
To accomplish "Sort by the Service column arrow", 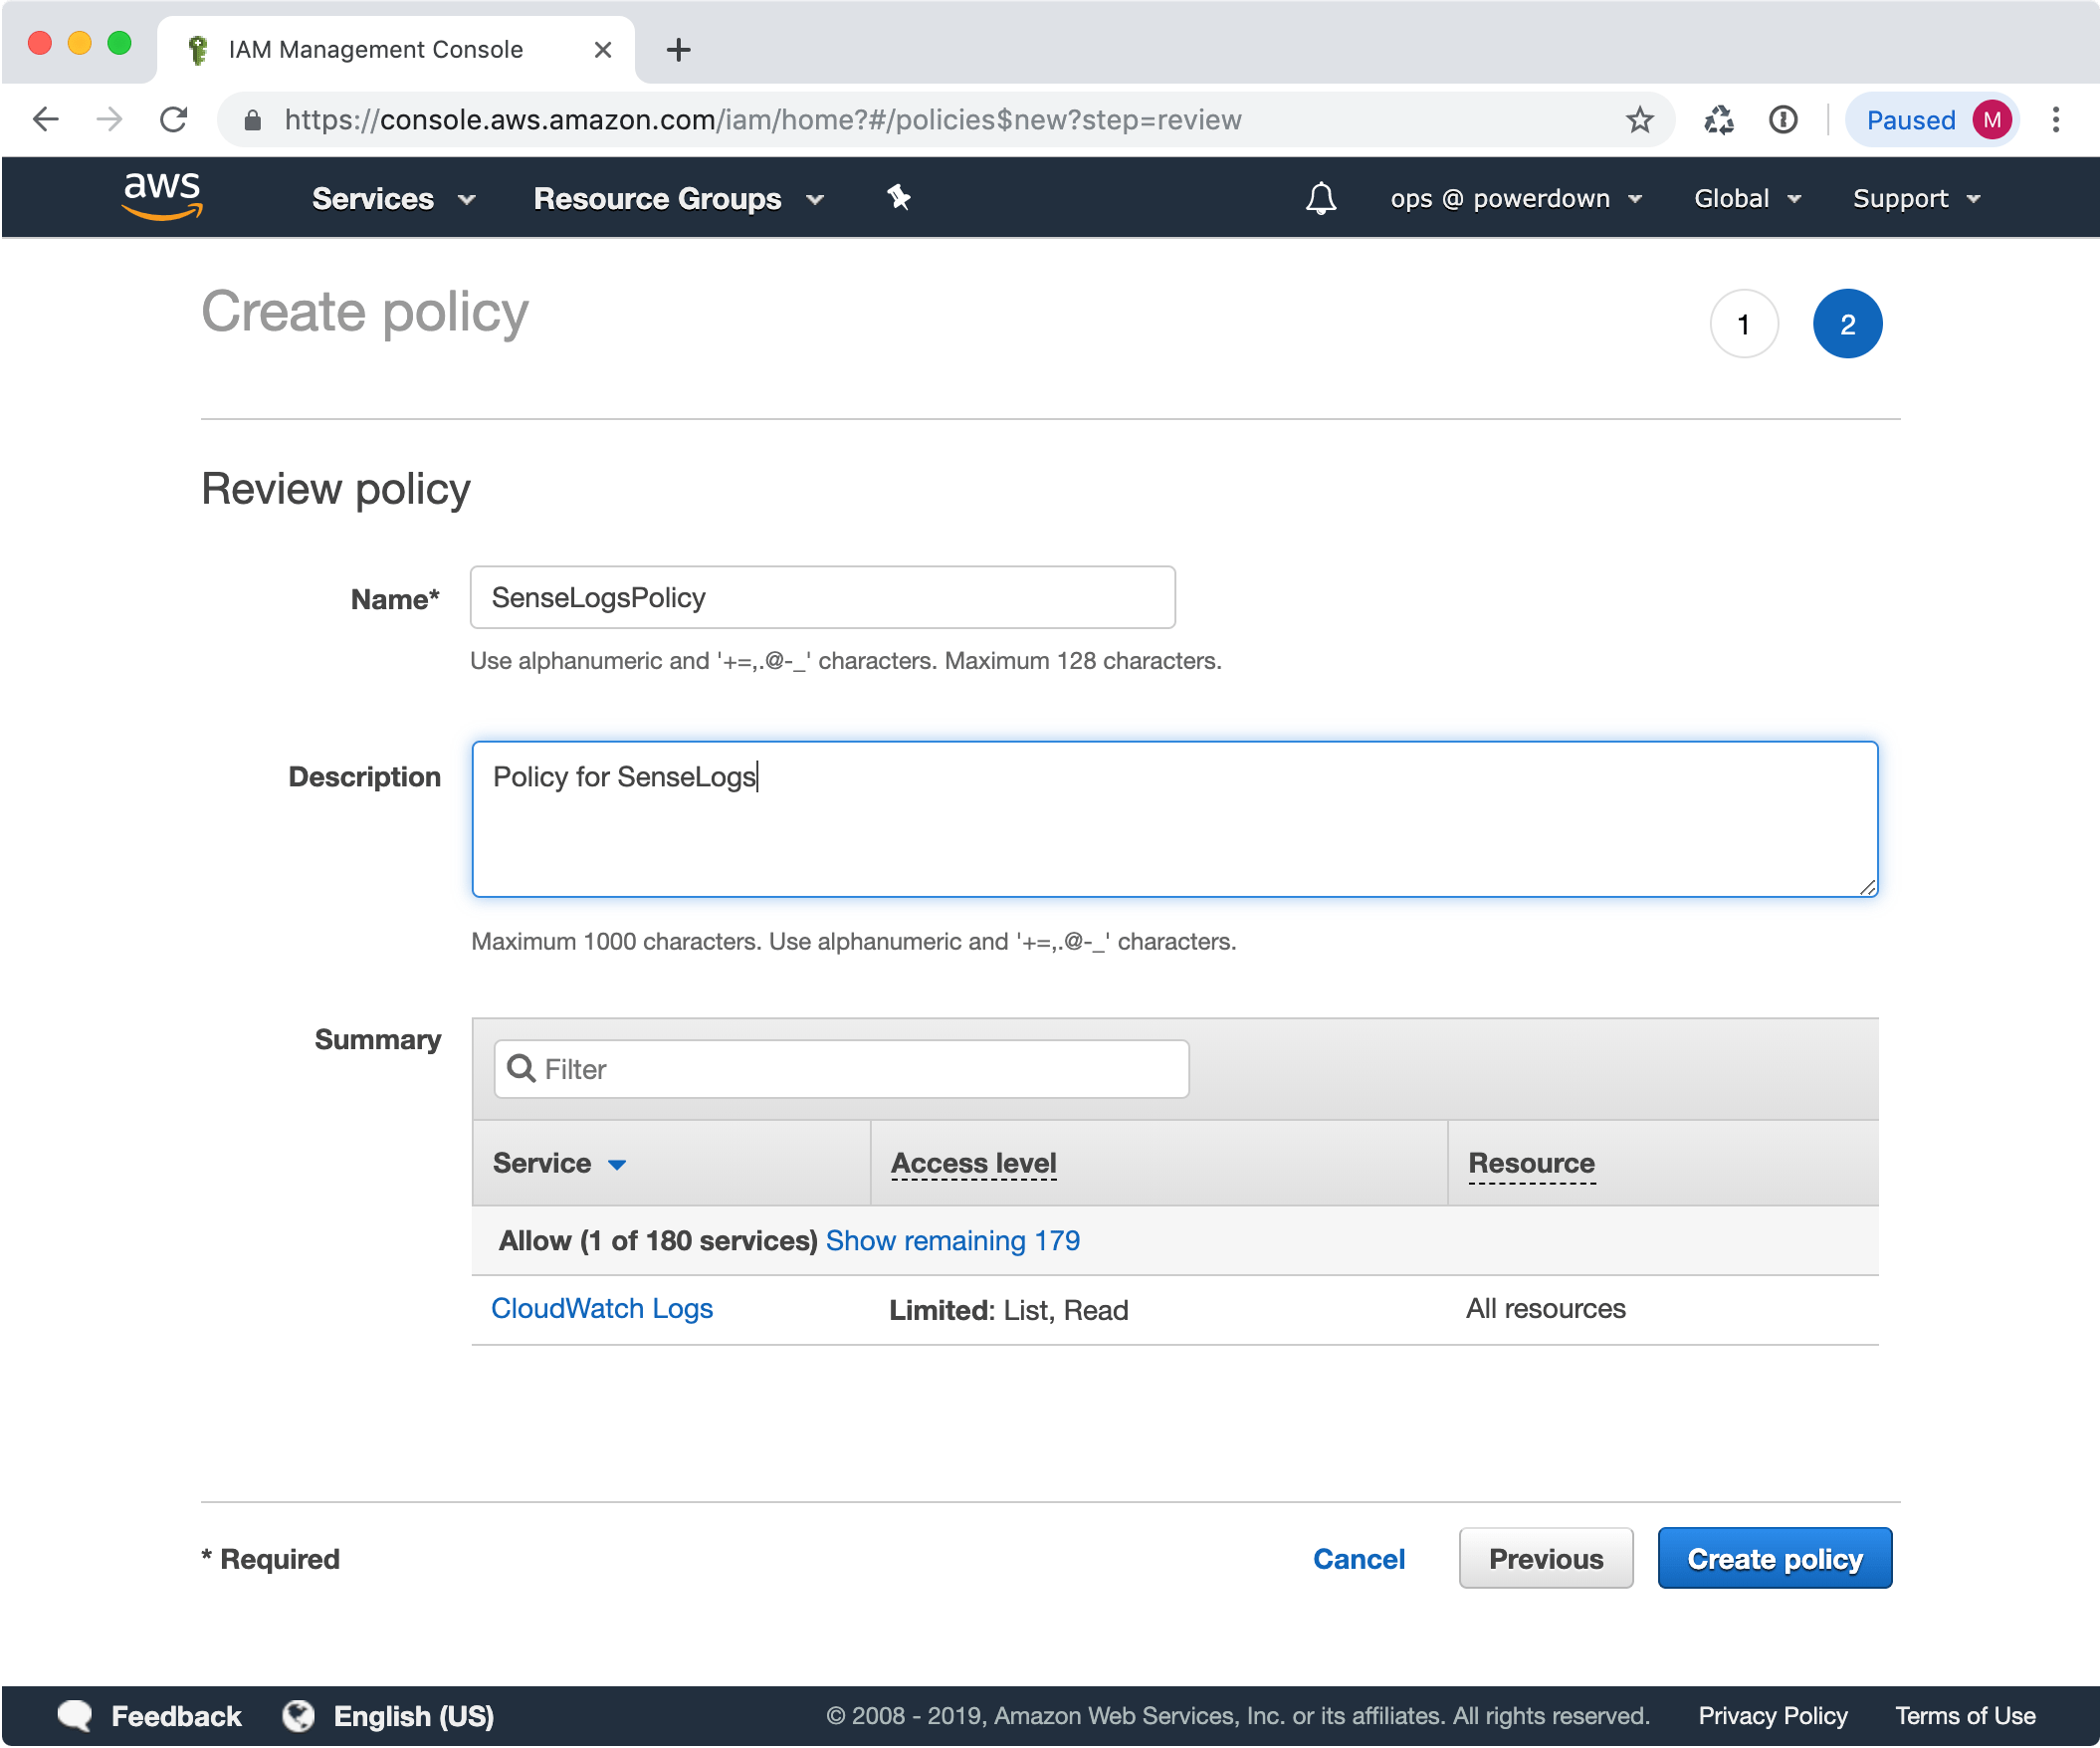I will (x=617, y=1165).
